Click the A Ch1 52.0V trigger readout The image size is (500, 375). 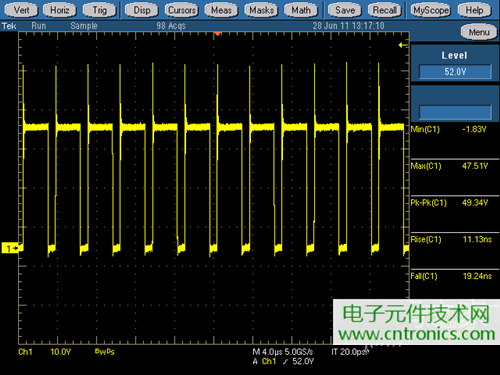283,361
